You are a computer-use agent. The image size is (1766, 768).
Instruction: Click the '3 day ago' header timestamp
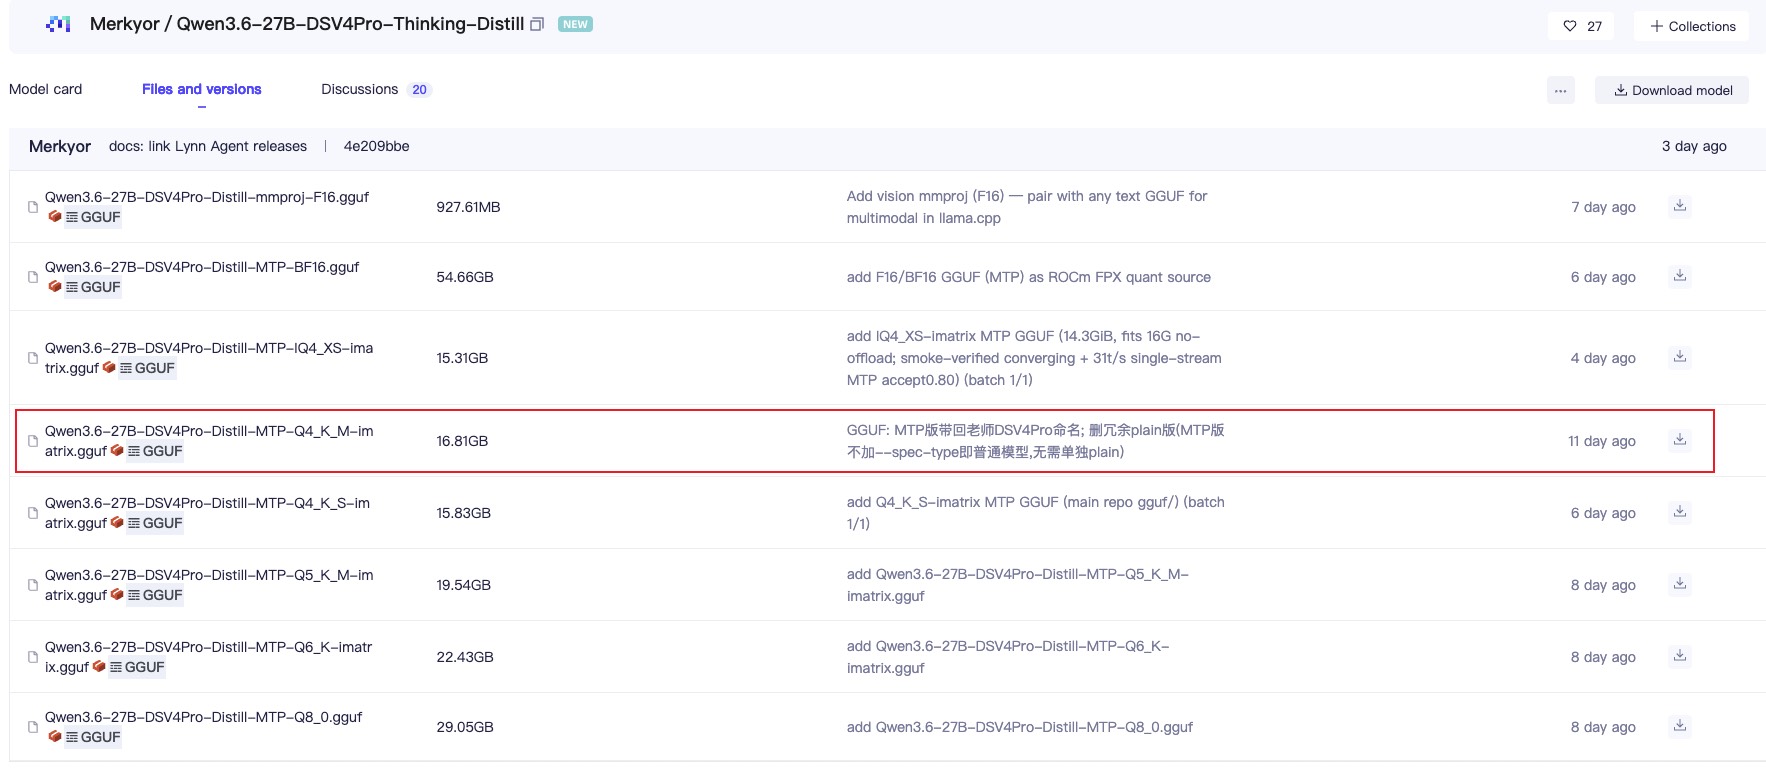tap(1694, 146)
